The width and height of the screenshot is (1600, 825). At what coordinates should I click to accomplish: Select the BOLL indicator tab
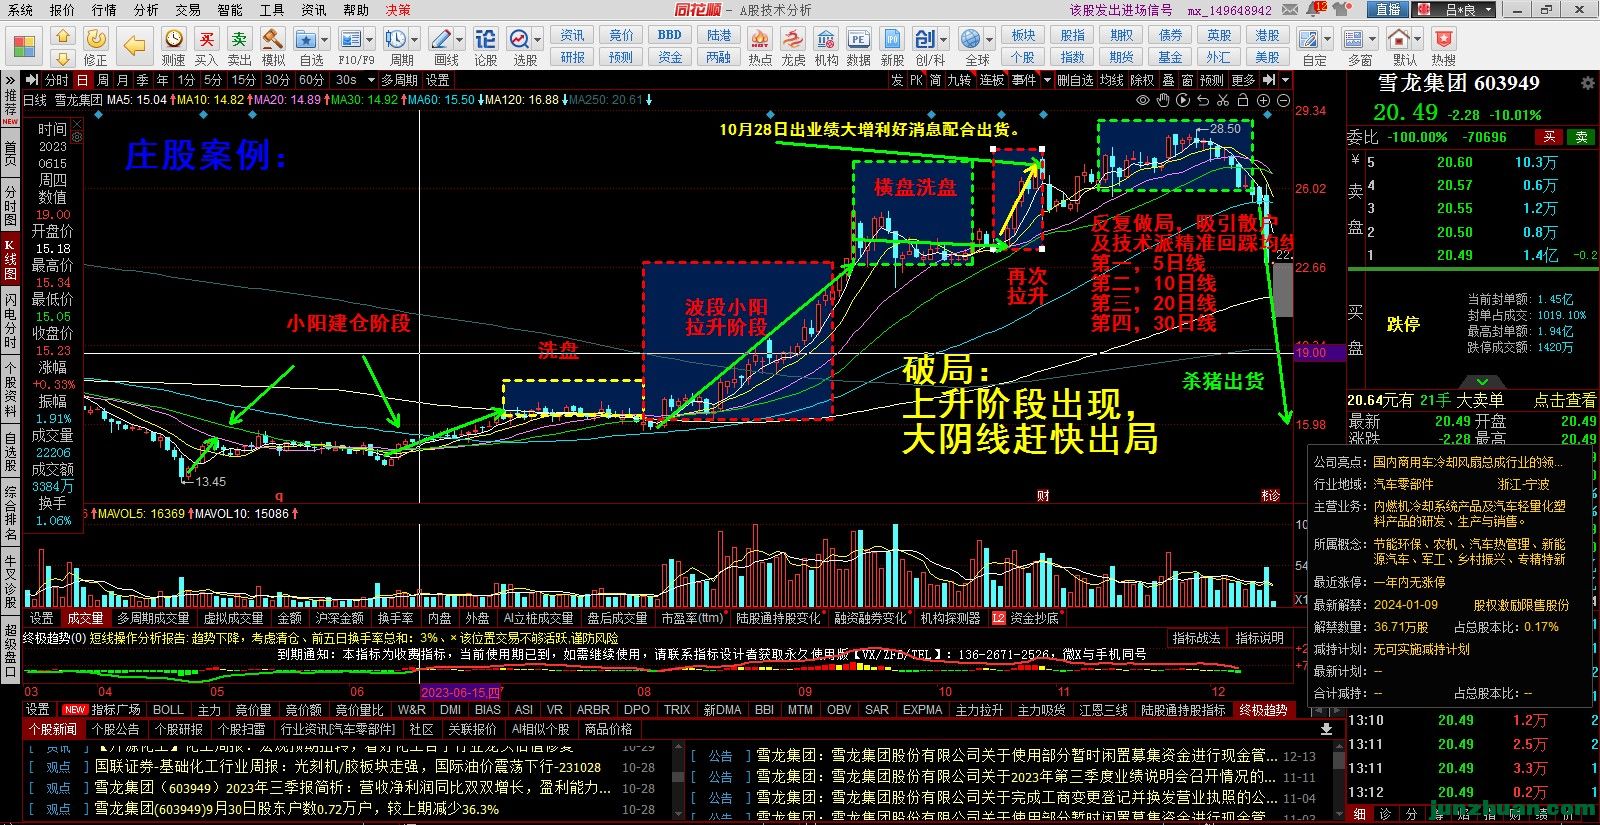pyautogui.click(x=168, y=709)
